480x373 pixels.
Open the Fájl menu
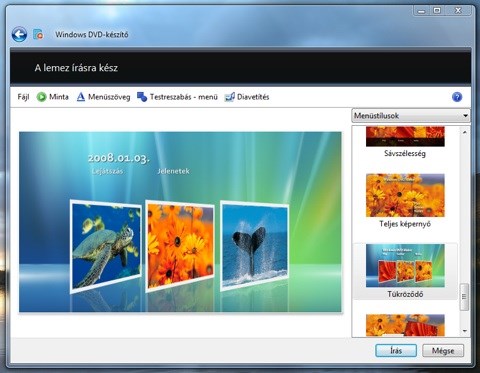23,97
